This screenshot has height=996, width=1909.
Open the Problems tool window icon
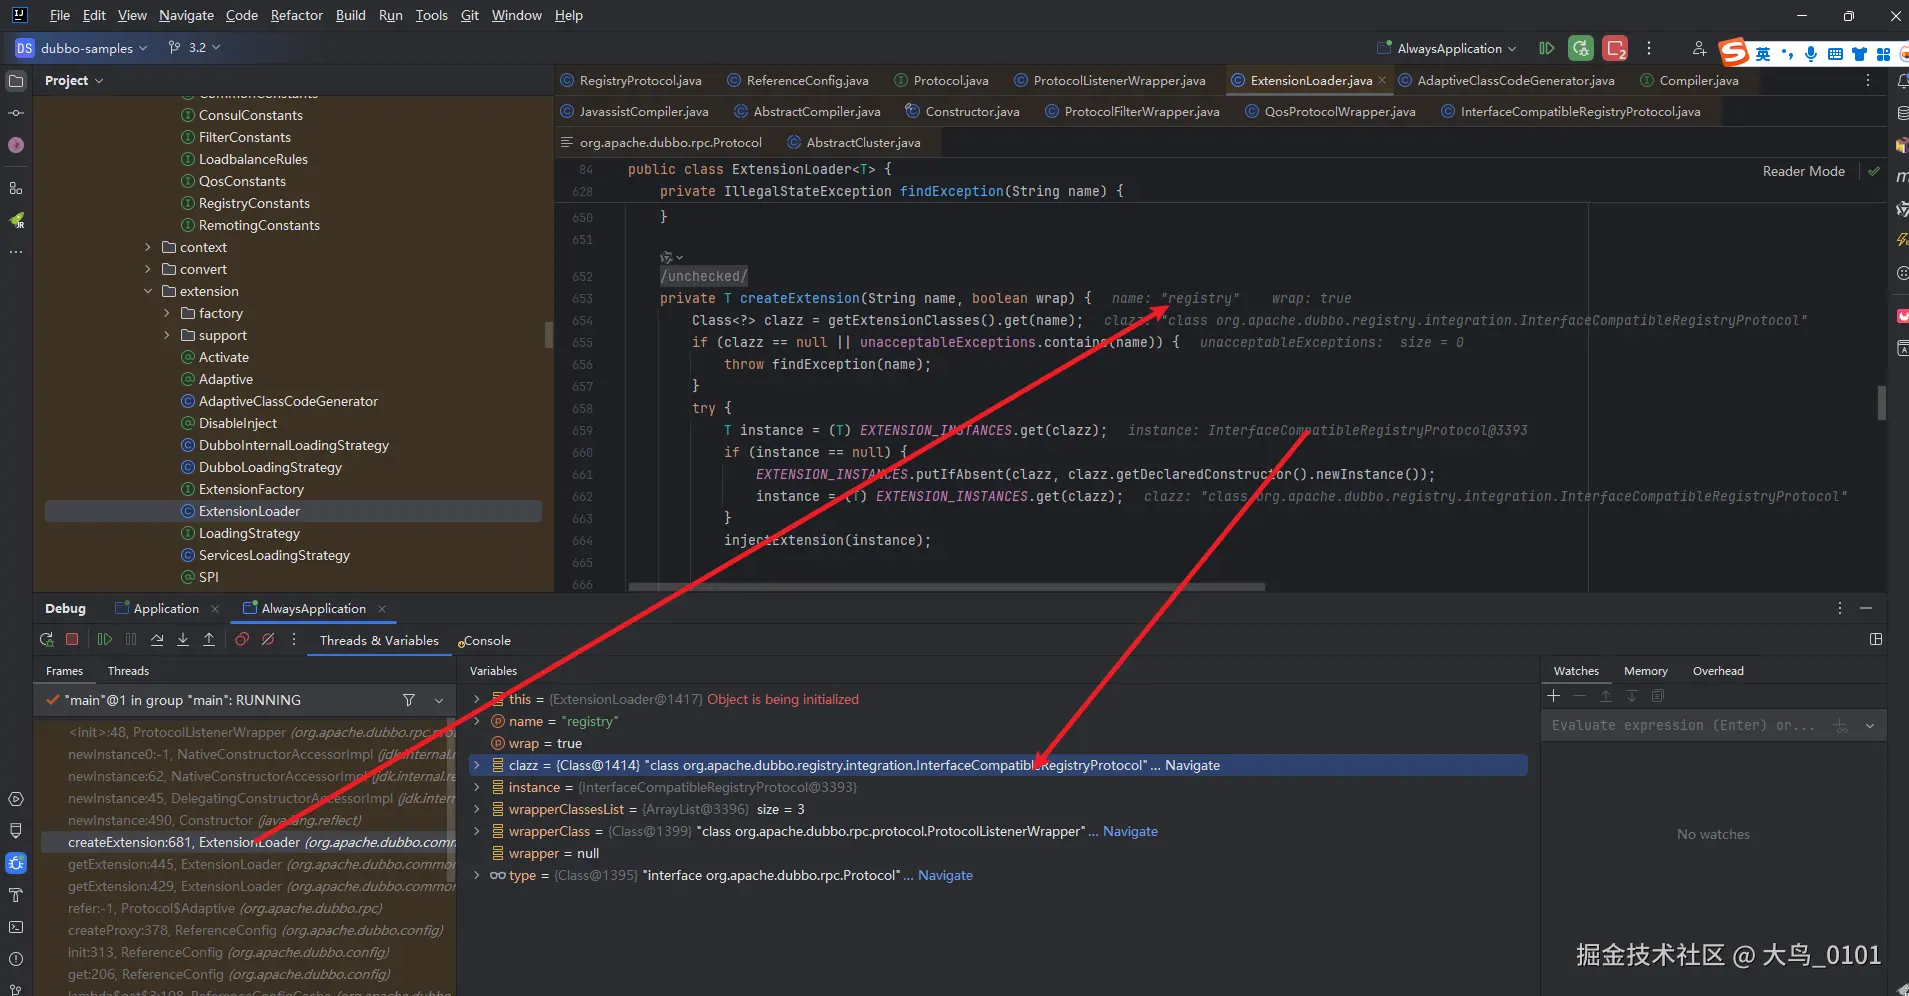click(x=16, y=959)
